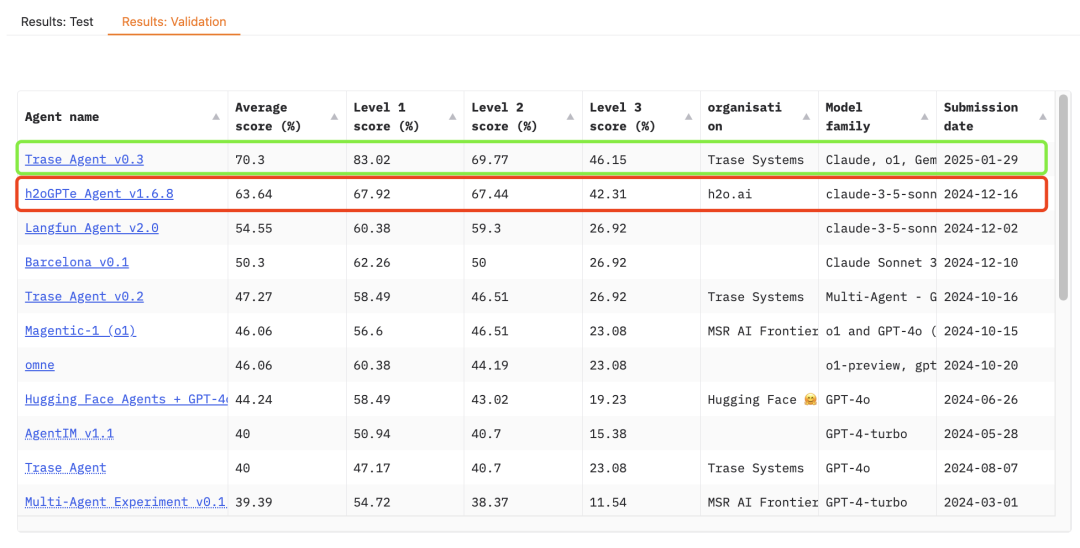Click AgentIM v1.1 link
Viewport: 1080px width, 548px height.
69,434
